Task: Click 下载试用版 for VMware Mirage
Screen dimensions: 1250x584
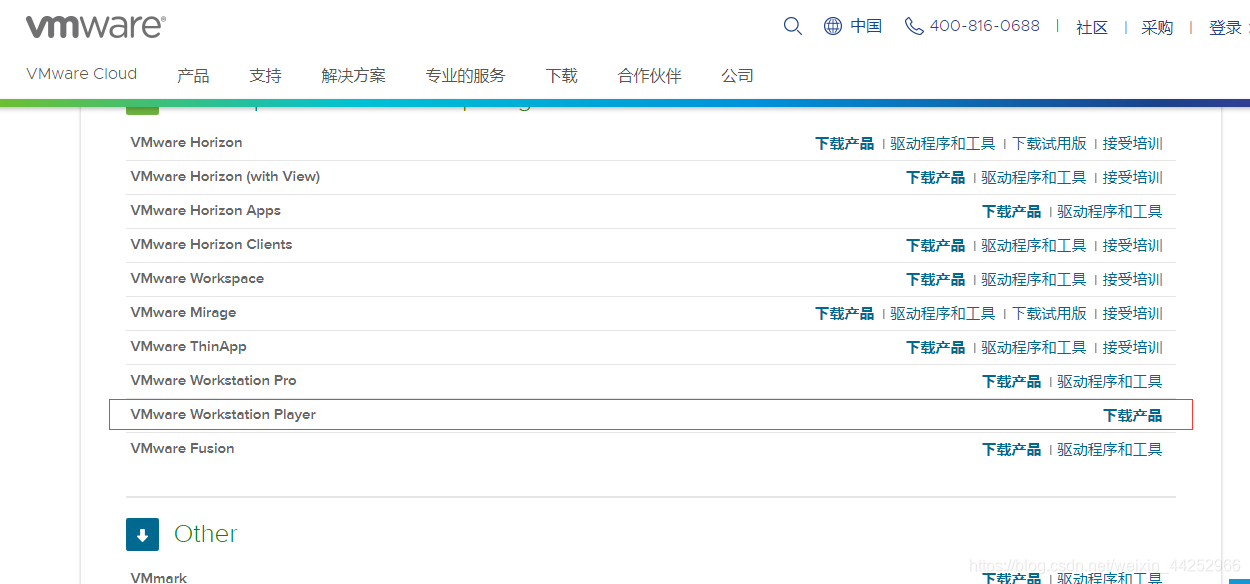Action: coord(1049,313)
